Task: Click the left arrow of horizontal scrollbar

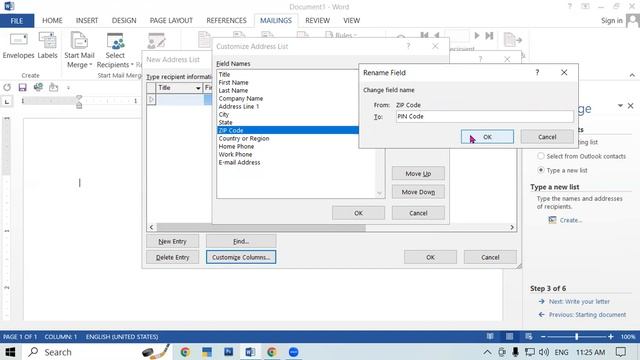Action: pyautogui.click(x=151, y=227)
